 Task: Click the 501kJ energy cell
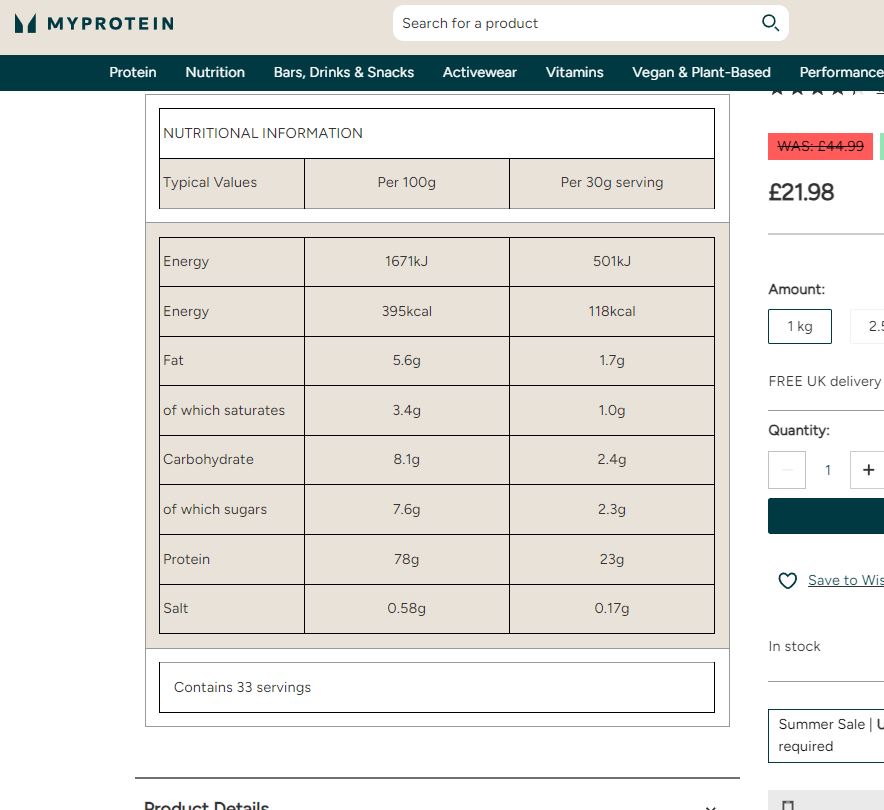click(612, 262)
